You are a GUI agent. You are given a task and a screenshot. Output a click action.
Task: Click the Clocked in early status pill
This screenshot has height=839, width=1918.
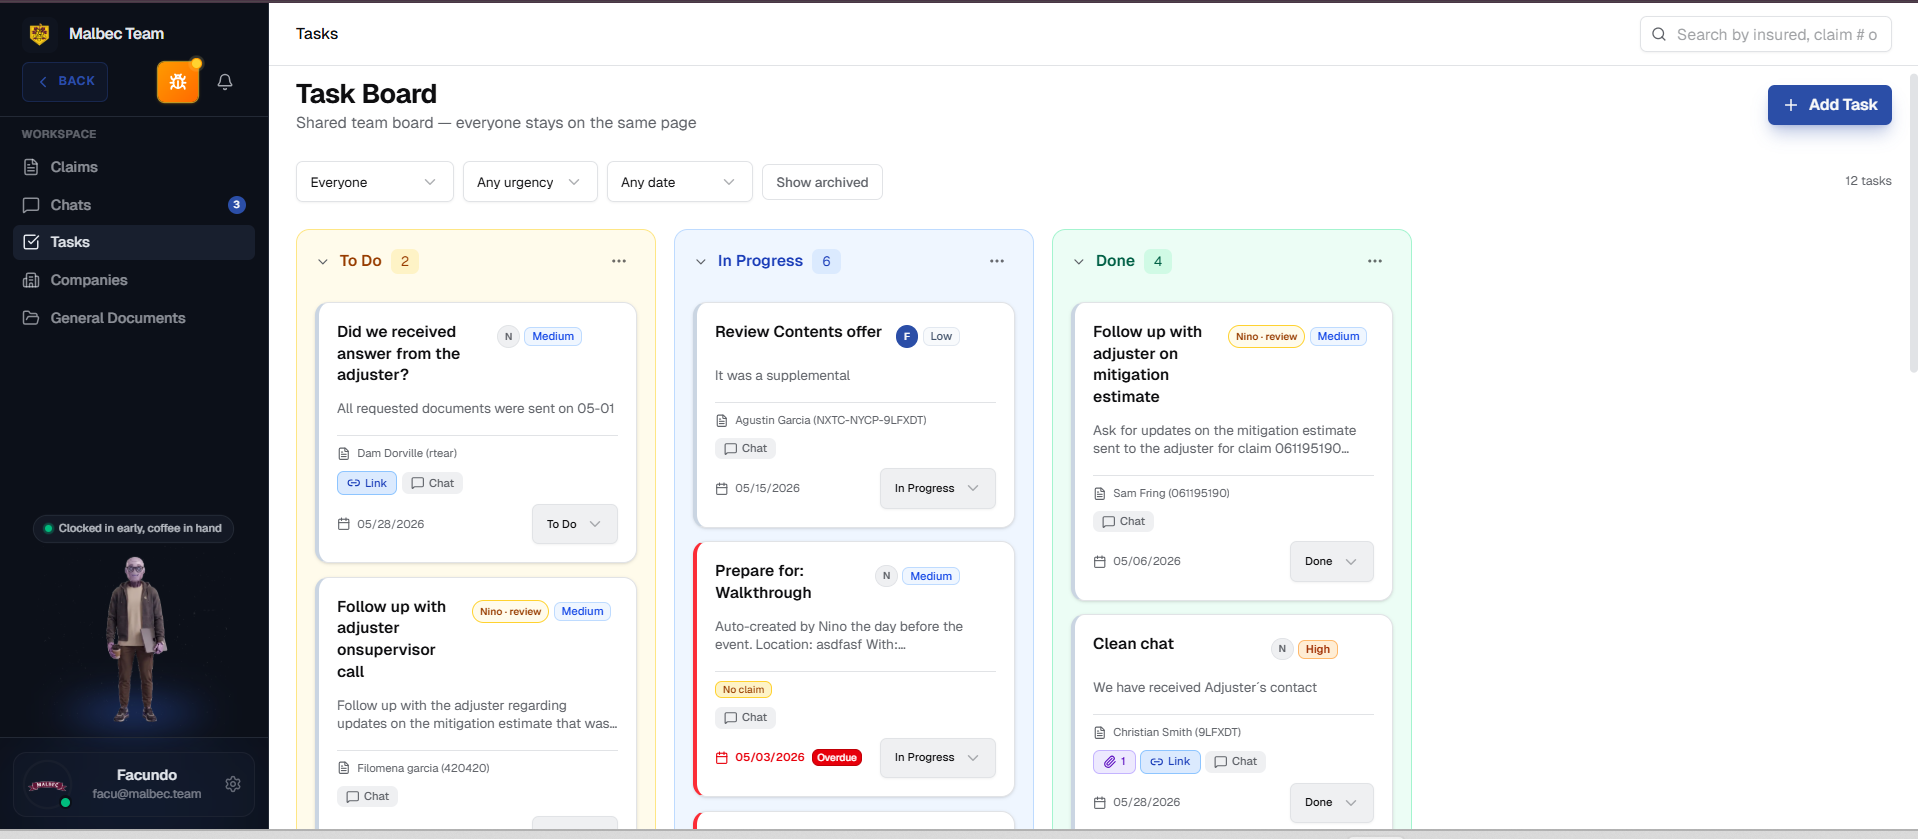134,528
